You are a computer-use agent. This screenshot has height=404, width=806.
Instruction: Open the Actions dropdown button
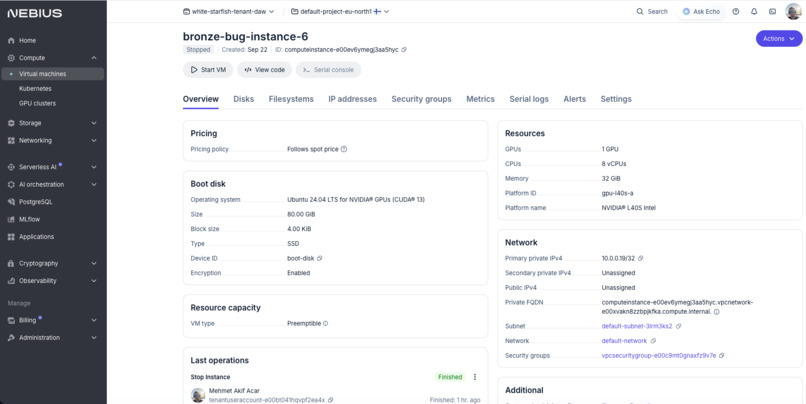[x=778, y=39]
